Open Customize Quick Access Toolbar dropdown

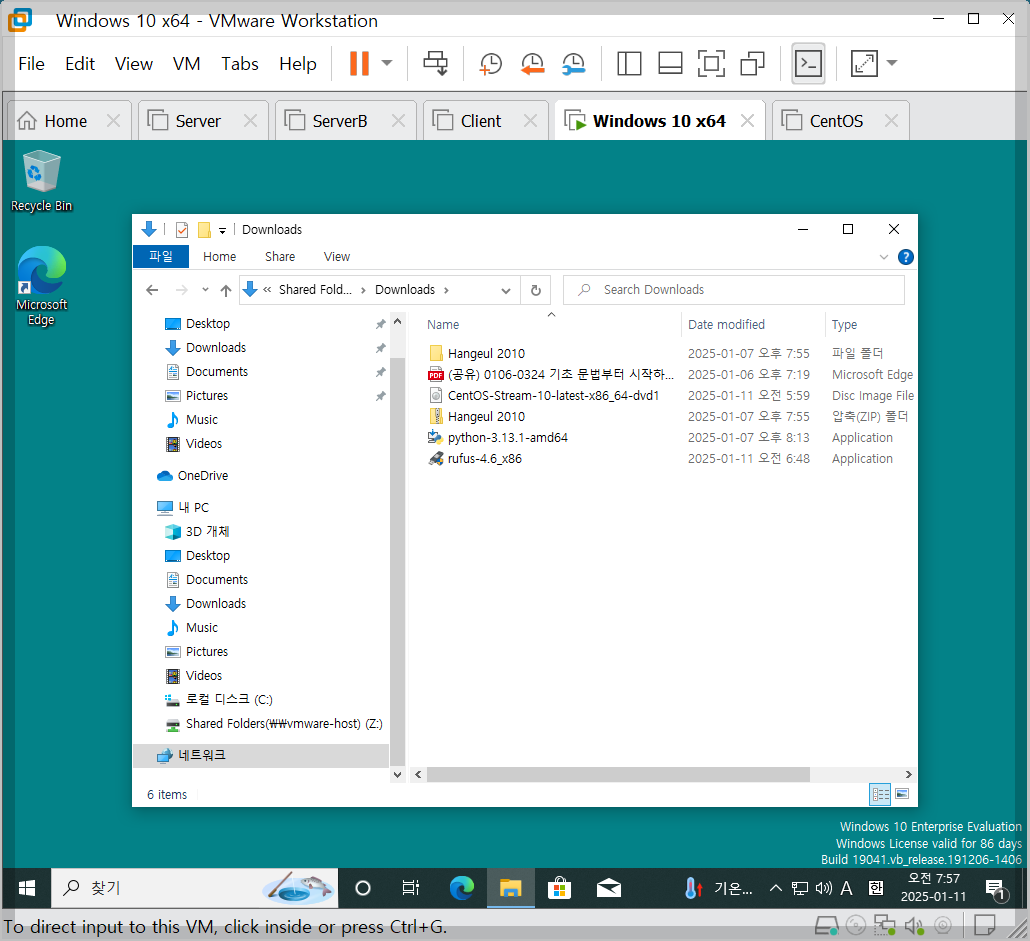[x=223, y=230]
